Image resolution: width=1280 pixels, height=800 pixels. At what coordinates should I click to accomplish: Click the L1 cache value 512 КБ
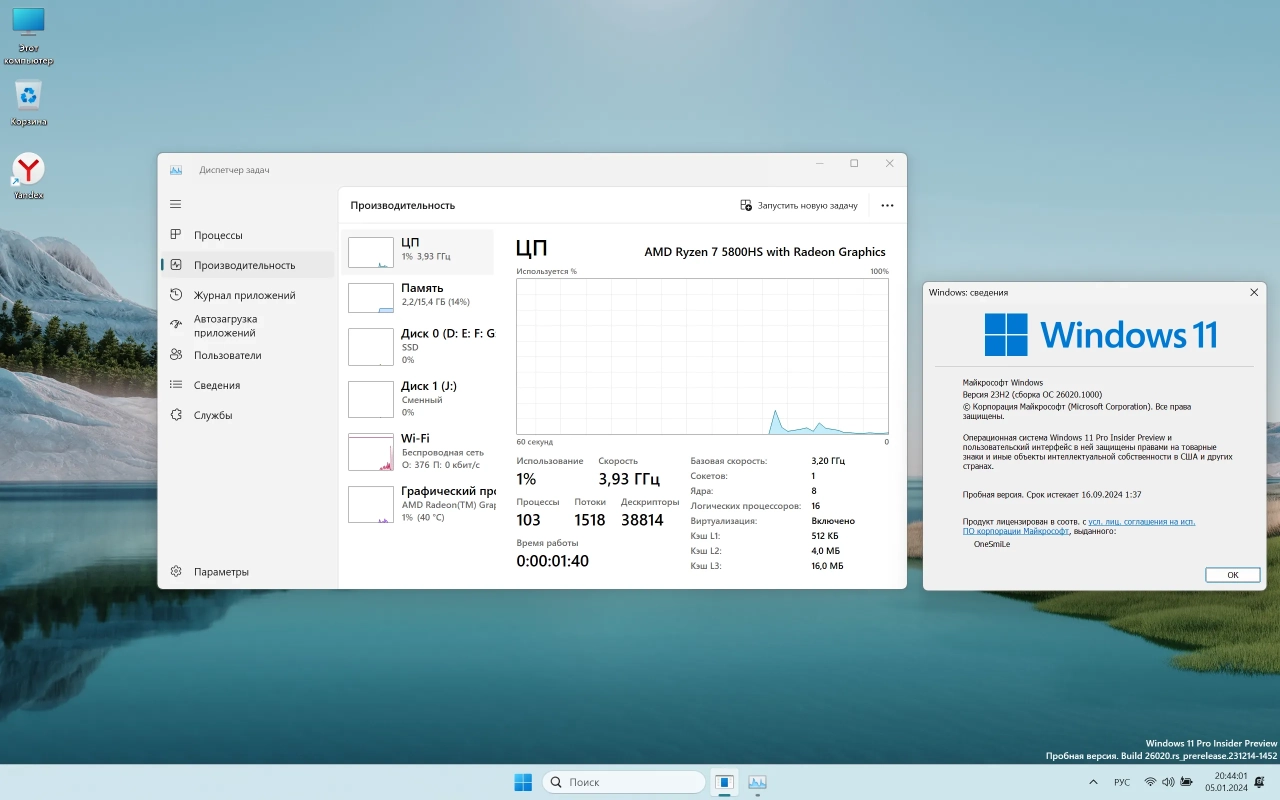click(825, 536)
